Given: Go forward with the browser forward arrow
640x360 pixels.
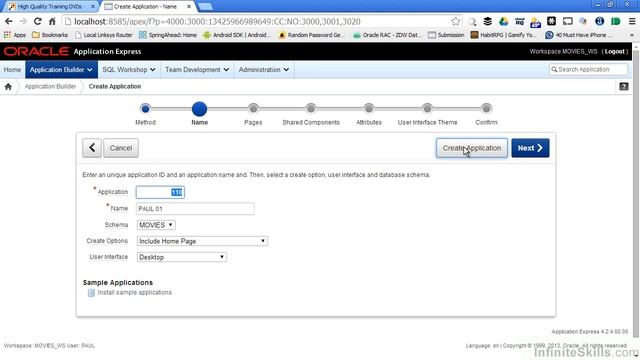Looking at the screenshot, I should pyautogui.click(x=23, y=21).
